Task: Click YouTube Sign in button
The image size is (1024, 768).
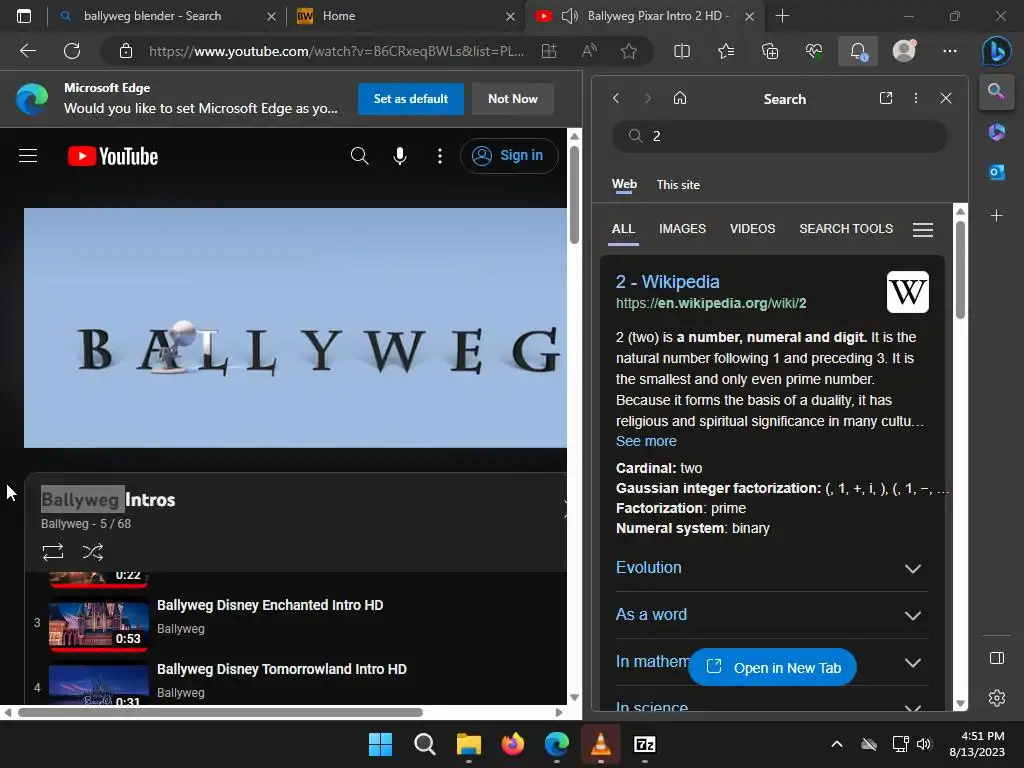Action: point(509,155)
